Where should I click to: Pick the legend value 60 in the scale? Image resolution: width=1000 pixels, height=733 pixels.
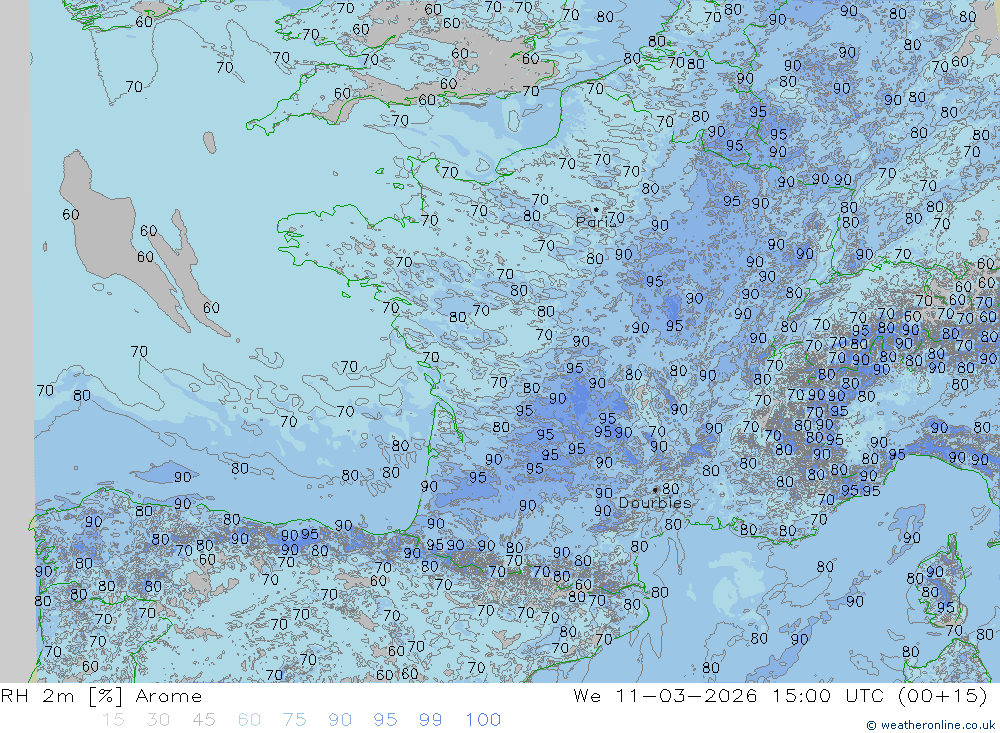[x=249, y=720]
